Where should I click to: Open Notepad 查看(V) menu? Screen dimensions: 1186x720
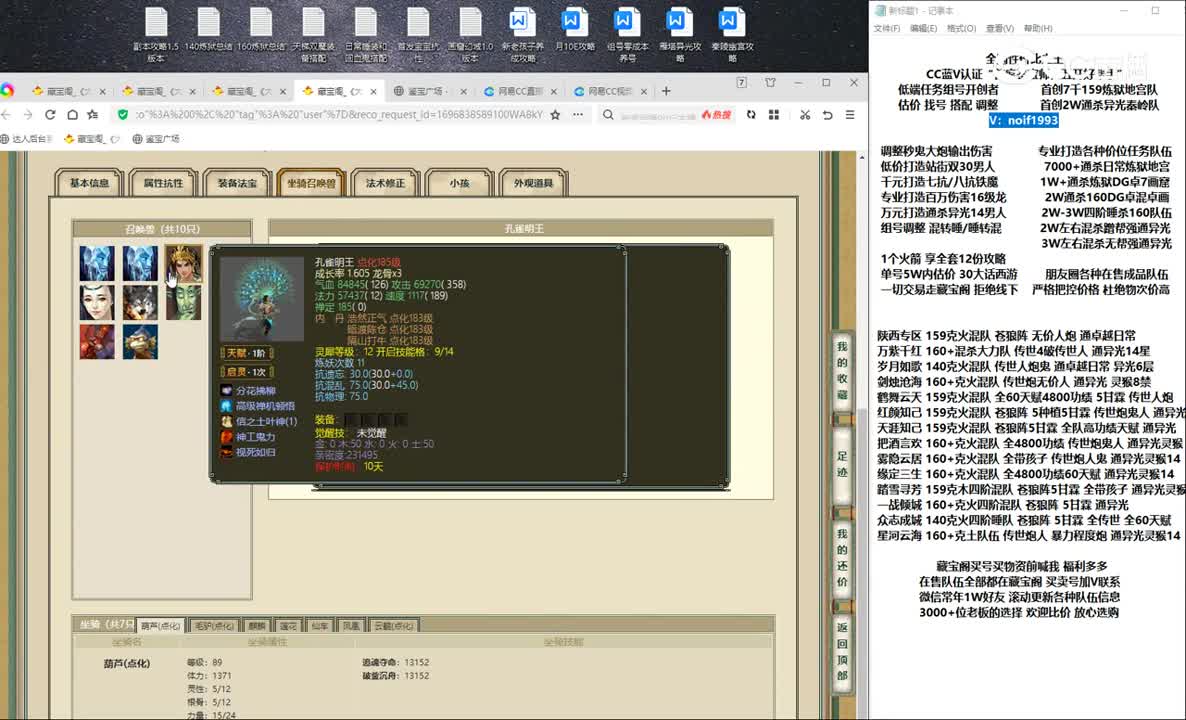tap(1000, 28)
